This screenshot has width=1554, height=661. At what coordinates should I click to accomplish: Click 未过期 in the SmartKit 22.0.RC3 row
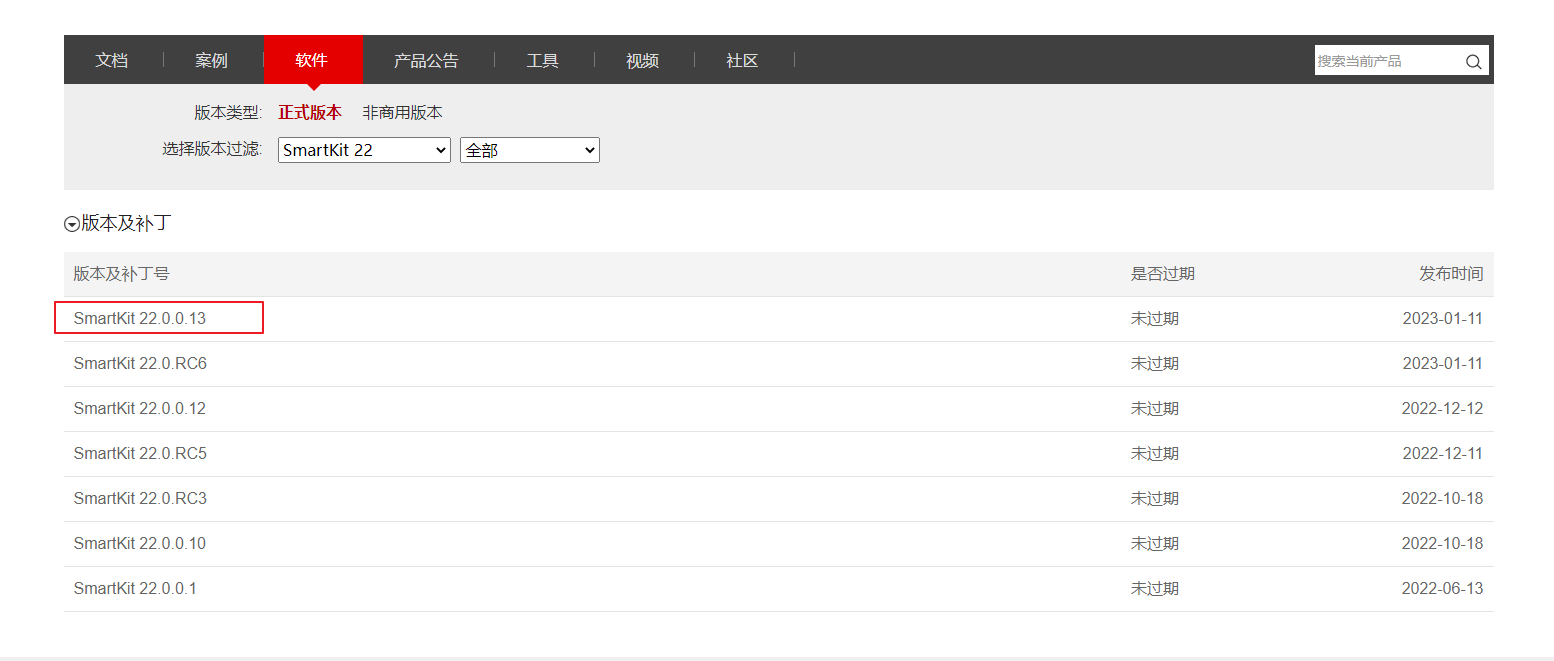pos(1155,499)
